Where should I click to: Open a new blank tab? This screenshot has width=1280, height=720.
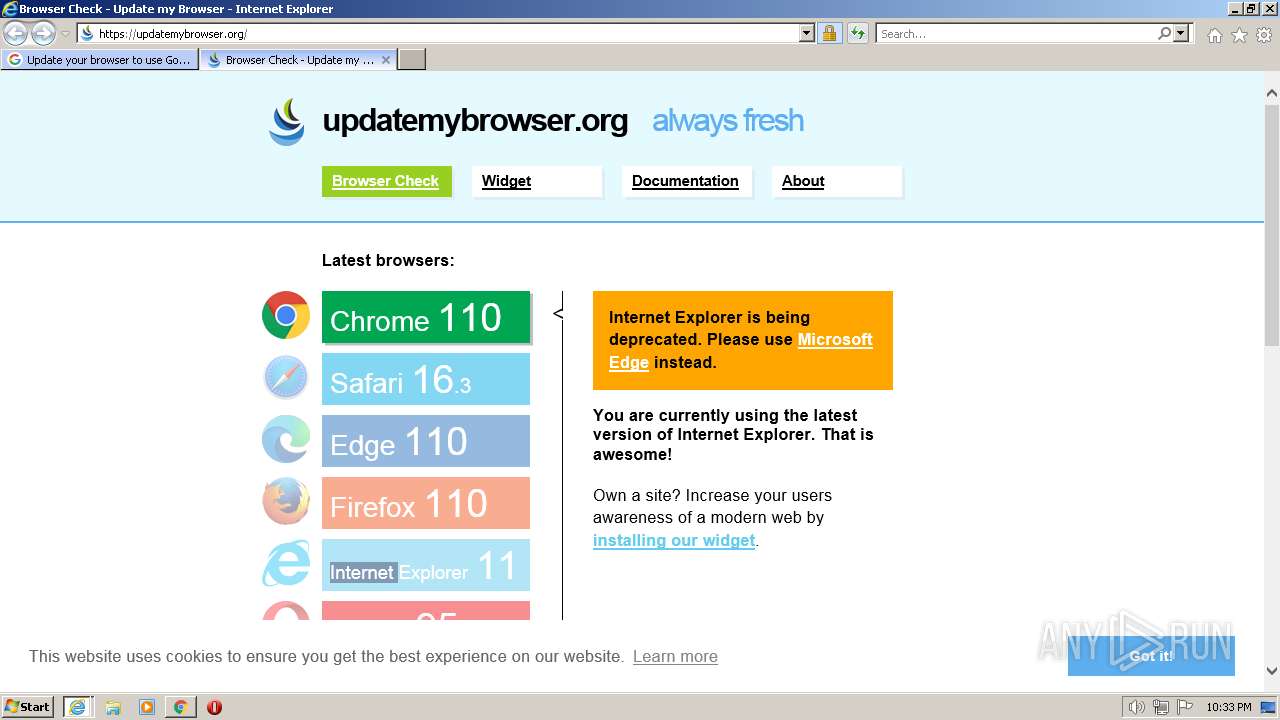pyautogui.click(x=412, y=59)
